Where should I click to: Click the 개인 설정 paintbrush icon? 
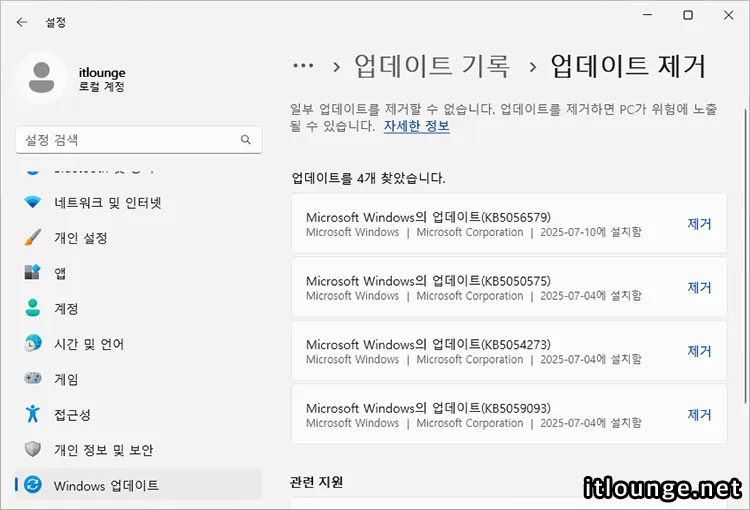pos(33,237)
